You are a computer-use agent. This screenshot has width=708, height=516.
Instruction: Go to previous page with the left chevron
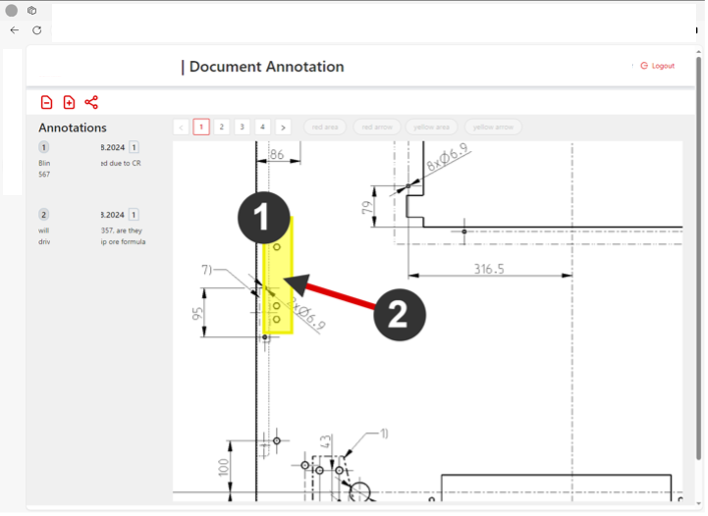[x=181, y=127]
